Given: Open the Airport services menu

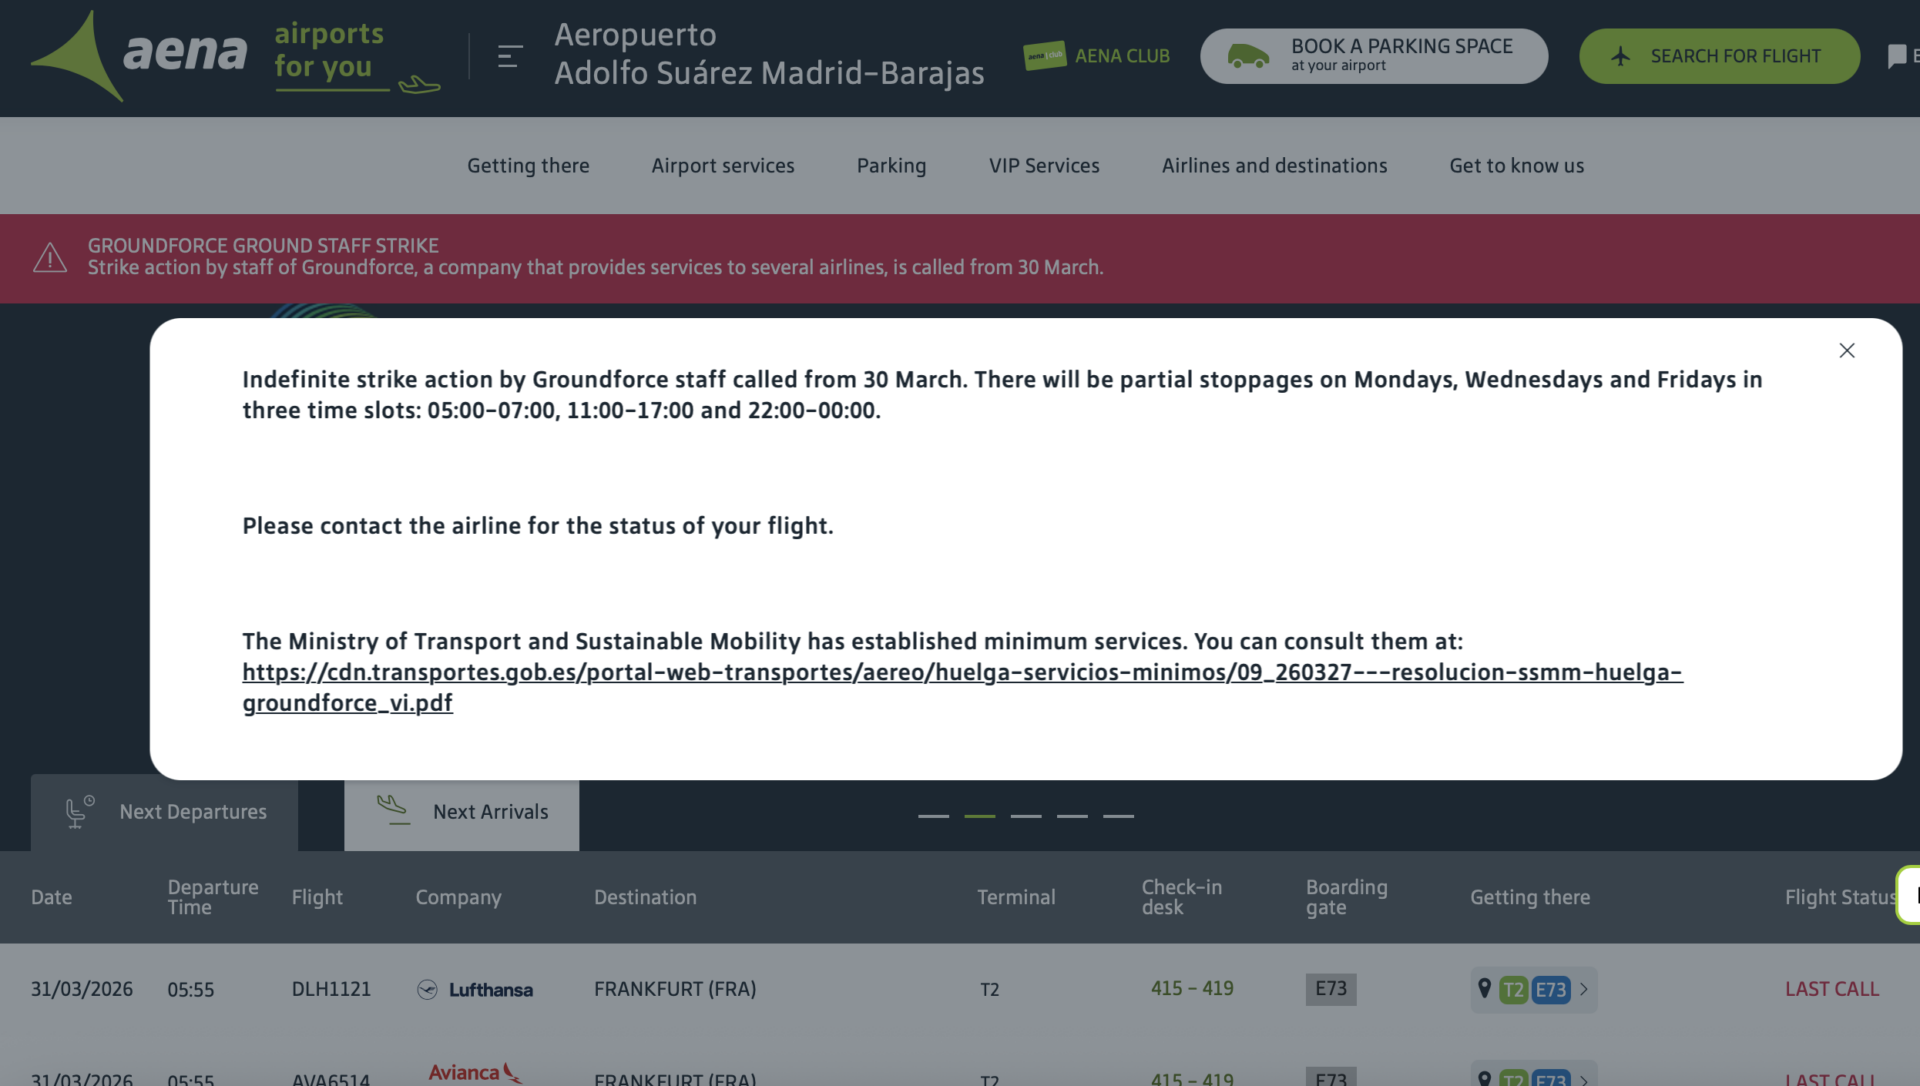Looking at the screenshot, I should [x=722, y=166].
